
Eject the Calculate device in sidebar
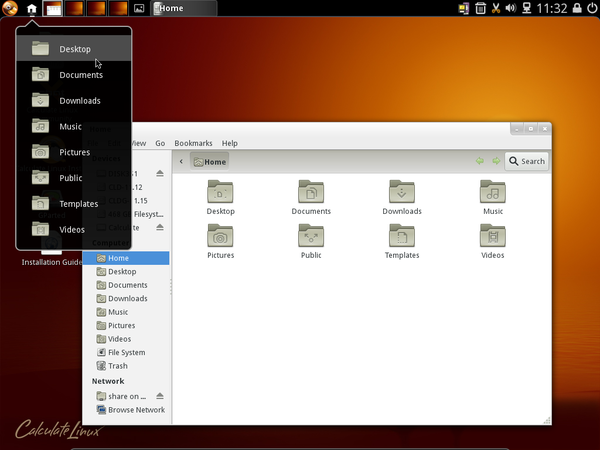[x=160, y=227]
